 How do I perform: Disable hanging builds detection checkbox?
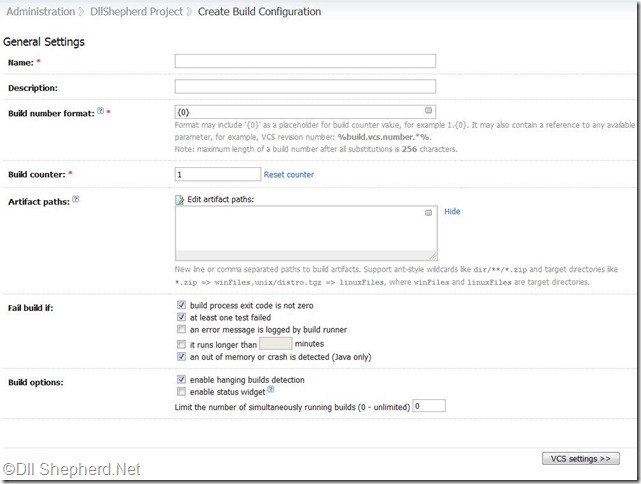(180, 380)
